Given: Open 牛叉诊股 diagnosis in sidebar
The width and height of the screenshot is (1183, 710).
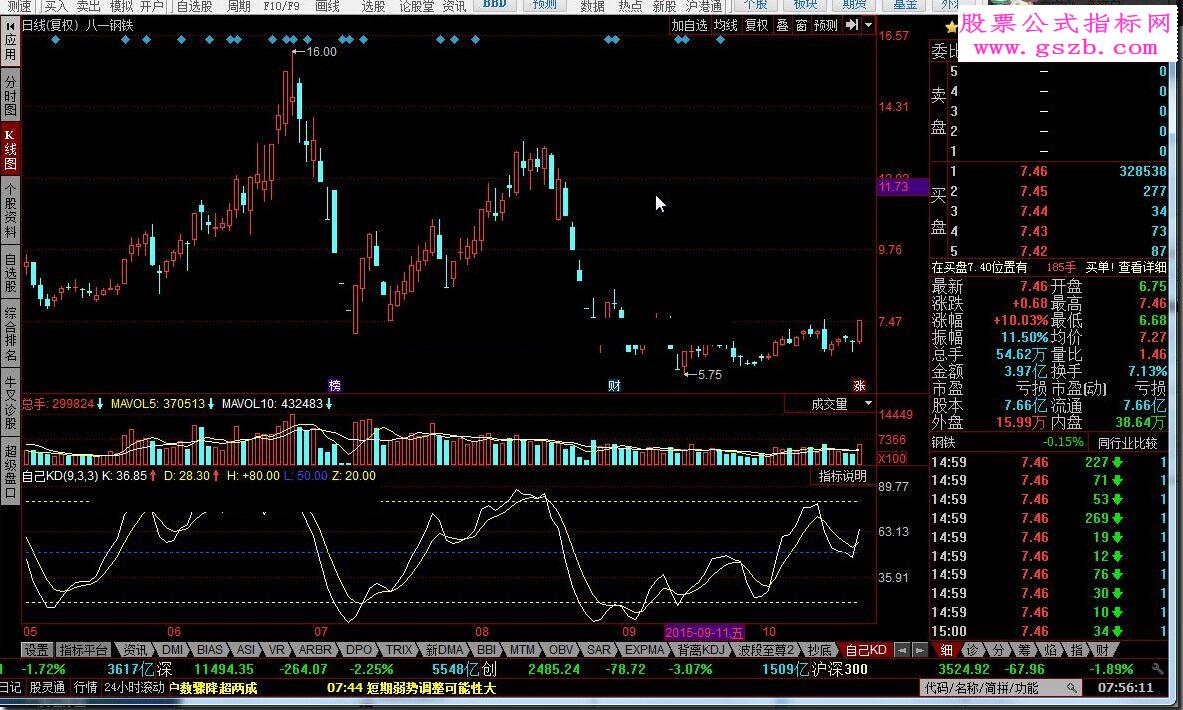Looking at the screenshot, I should pos(11,402).
